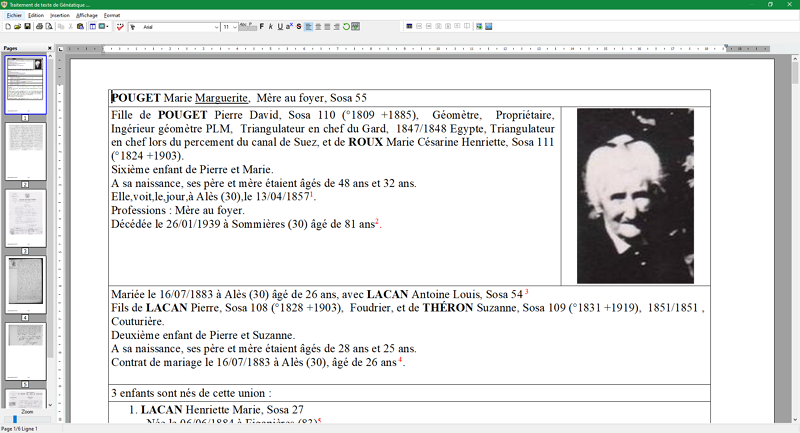Align text right icon
This screenshot has height=433, width=800.
[x=336, y=27]
